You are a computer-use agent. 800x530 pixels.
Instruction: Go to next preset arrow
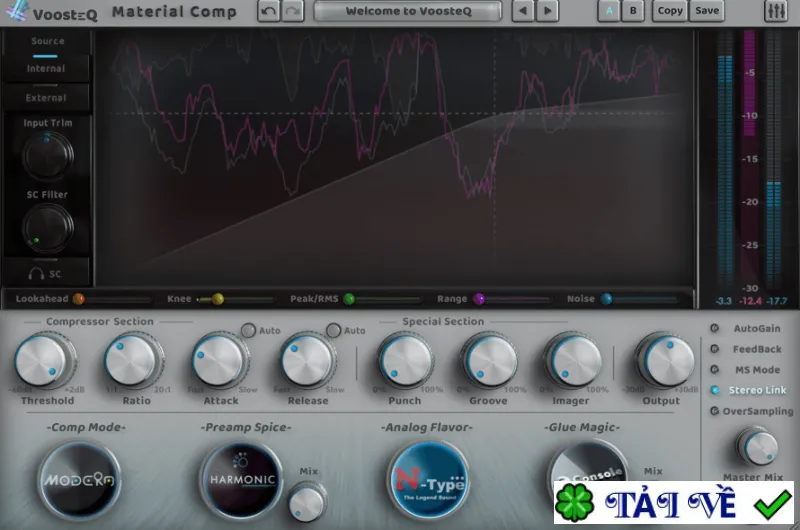[x=547, y=11]
